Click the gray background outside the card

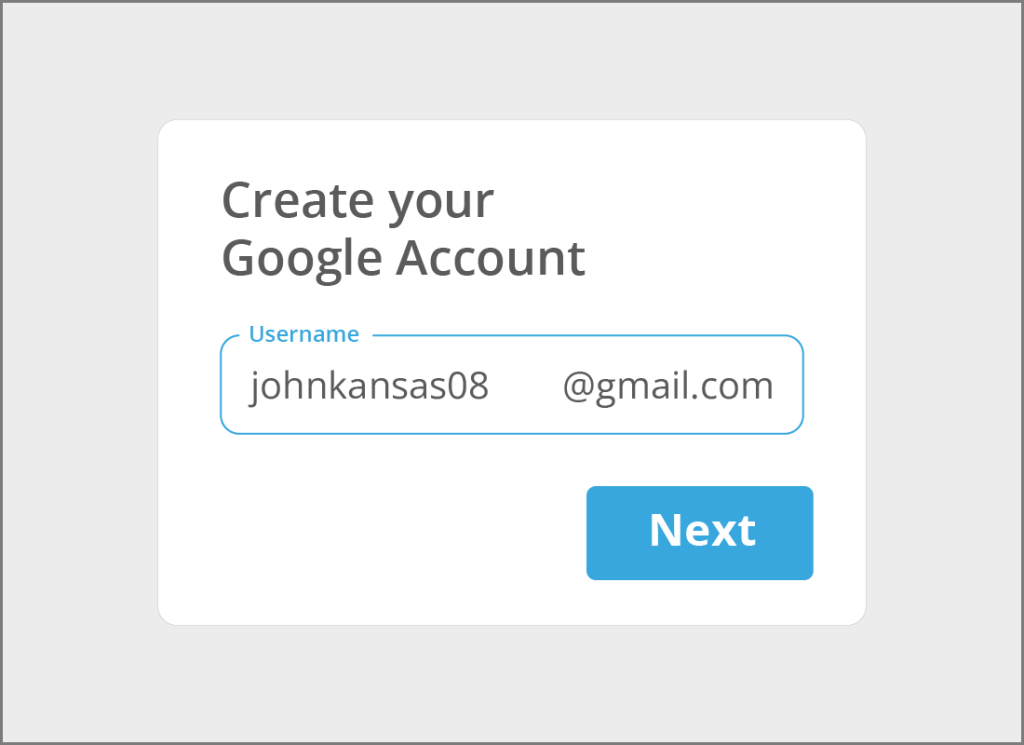[x=78, y=372]
